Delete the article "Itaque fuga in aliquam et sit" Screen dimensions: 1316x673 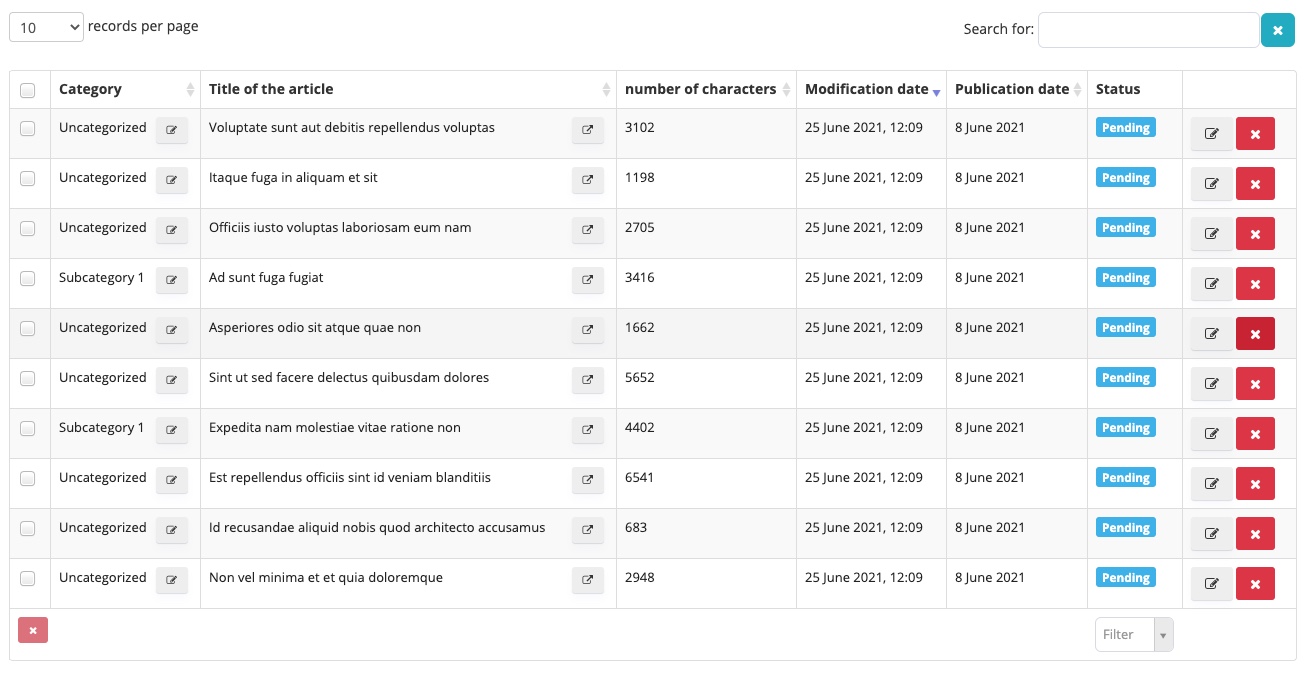point(1255,183)
